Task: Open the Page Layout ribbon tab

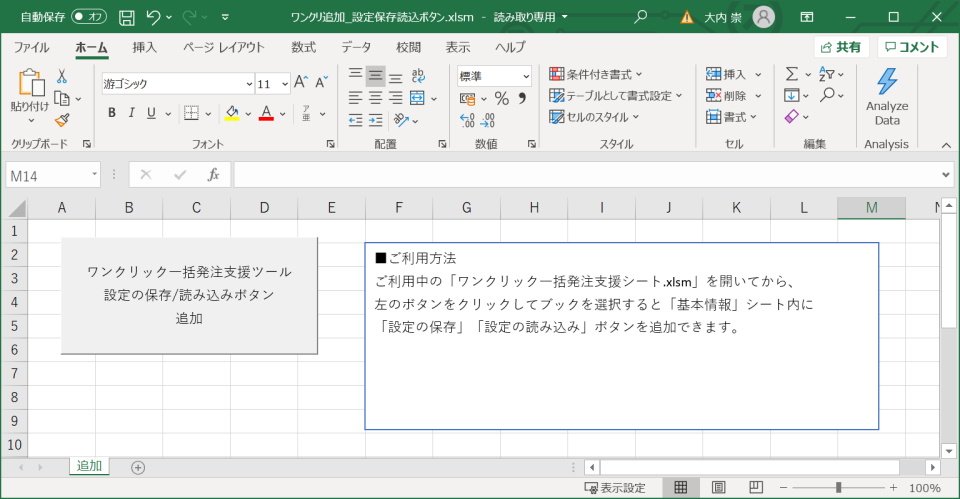Action: pyautogui.click(x=223, y=47)
